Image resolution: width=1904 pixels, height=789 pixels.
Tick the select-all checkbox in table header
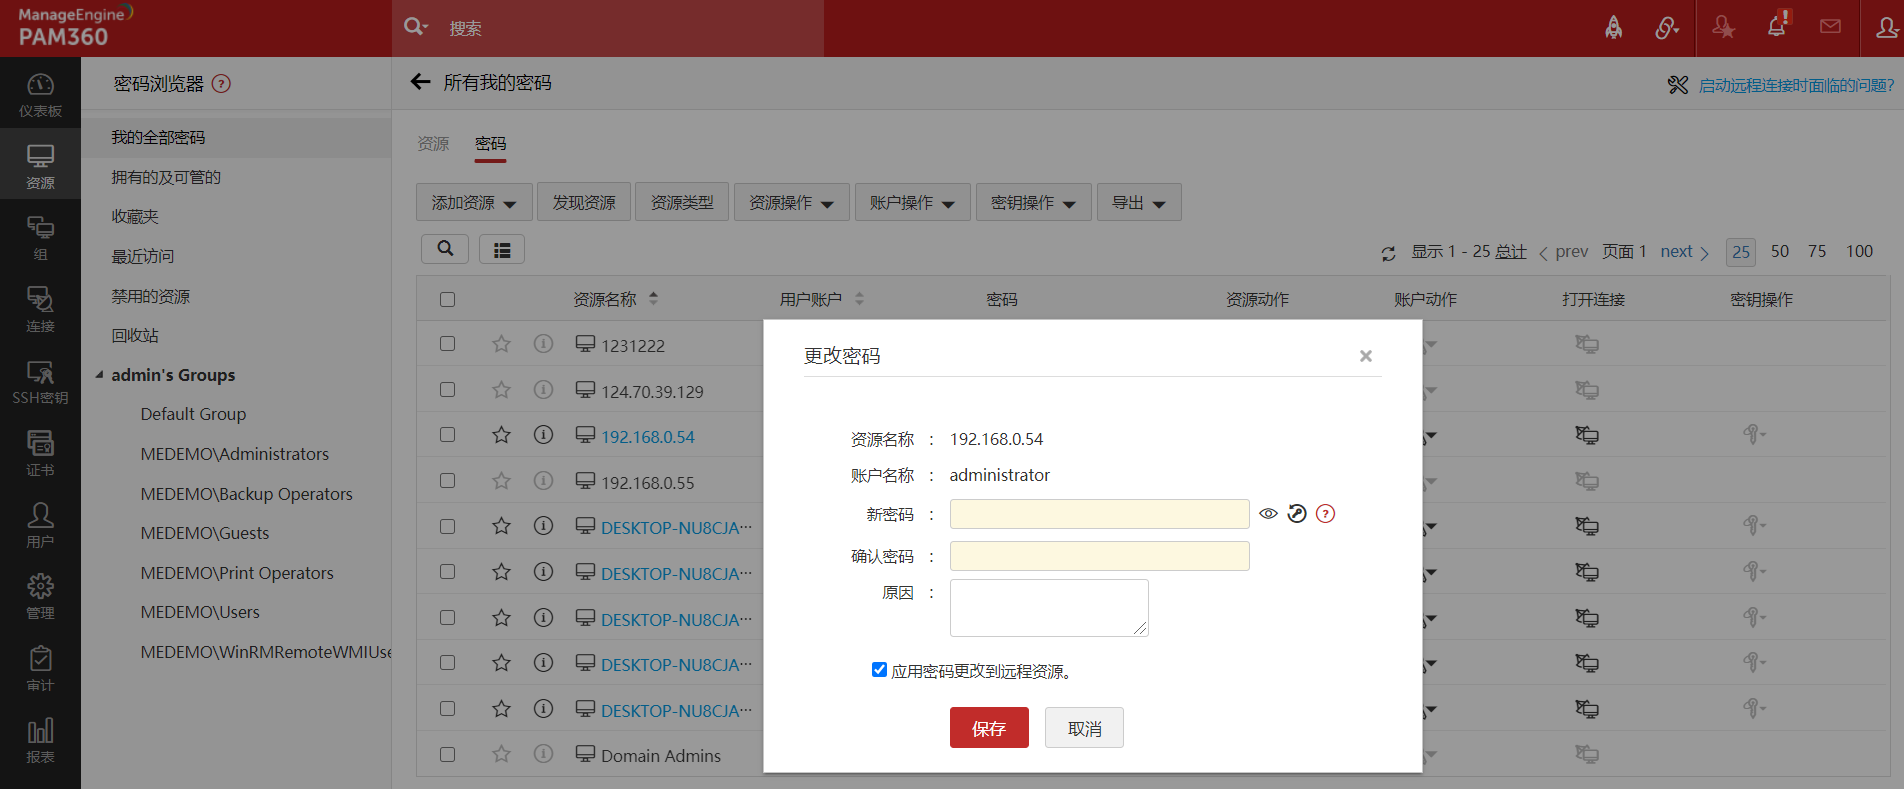click(x=447, y=299)
